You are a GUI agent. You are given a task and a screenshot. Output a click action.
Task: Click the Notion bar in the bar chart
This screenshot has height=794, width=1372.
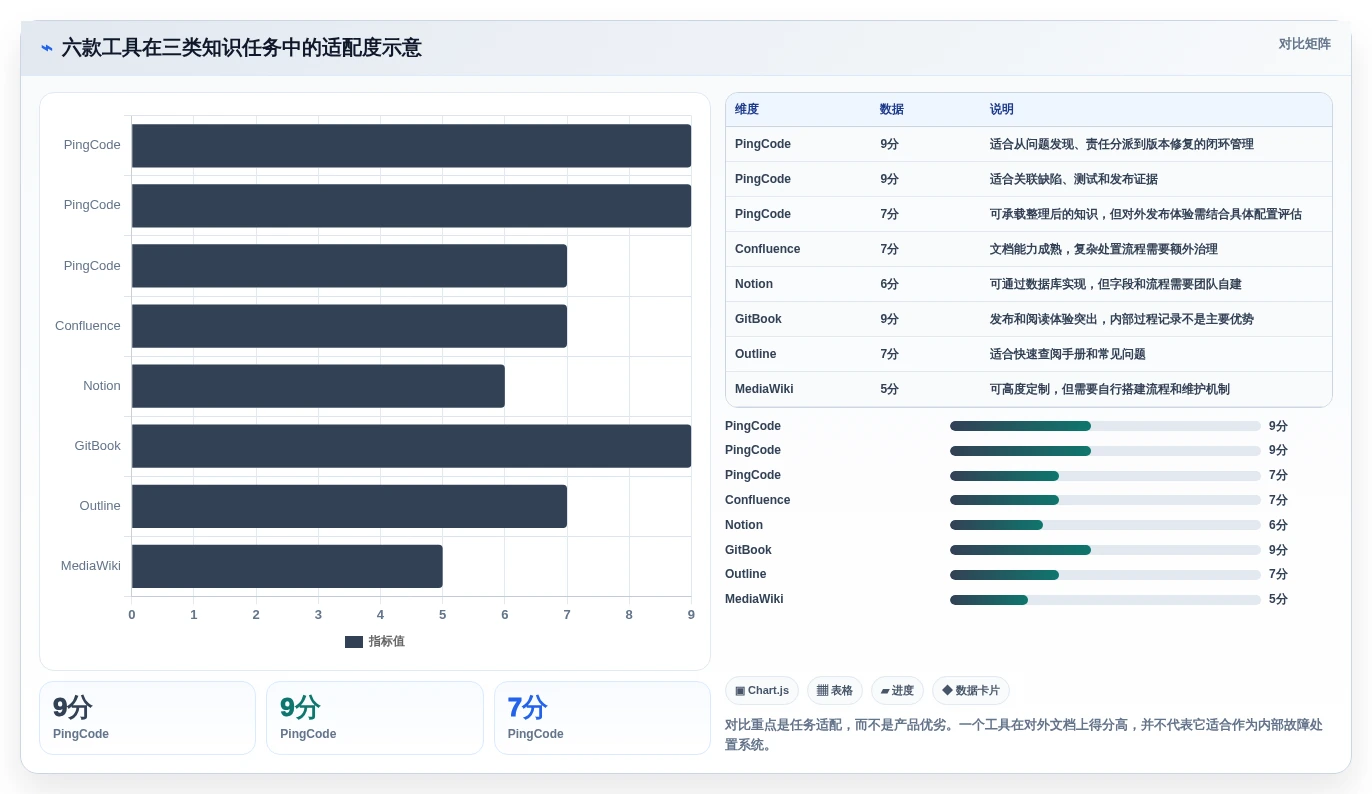tap(318, 386)
